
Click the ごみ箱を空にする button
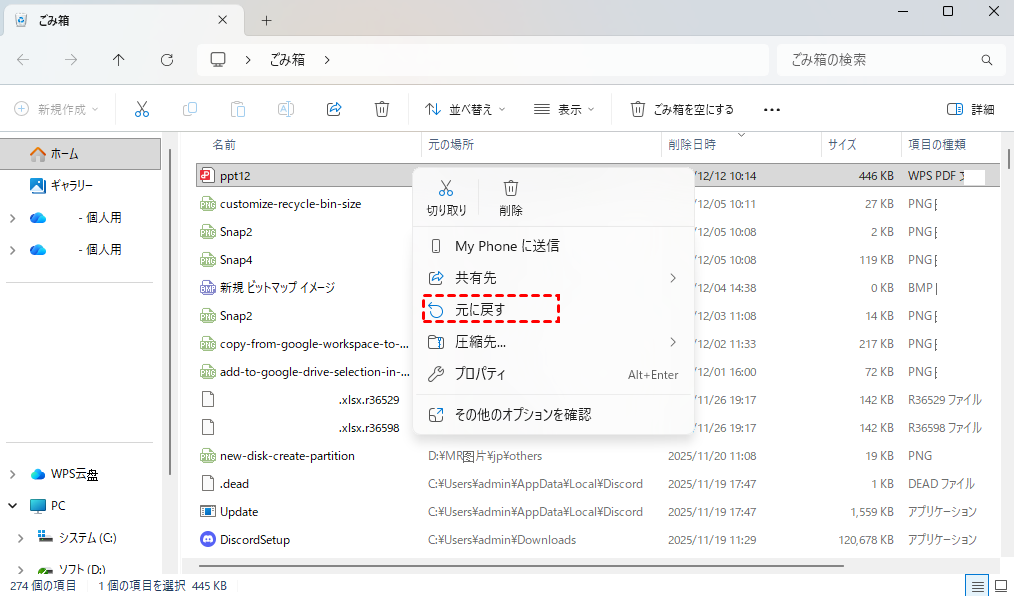point(682,109)
